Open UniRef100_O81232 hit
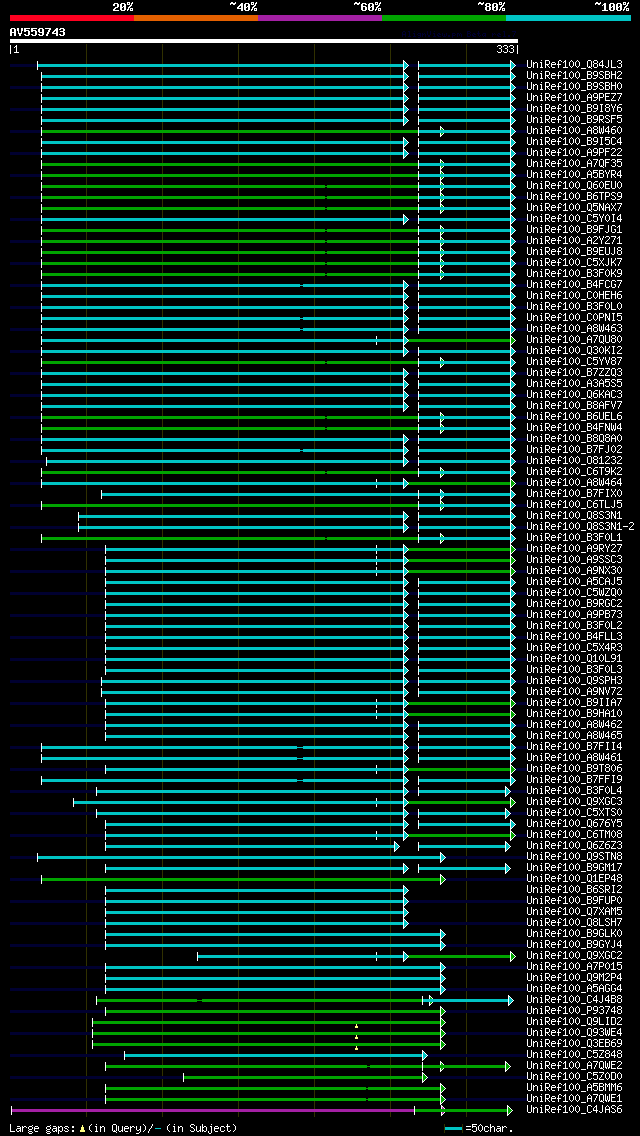This screenshot has width=640, height=1136. 574,461
